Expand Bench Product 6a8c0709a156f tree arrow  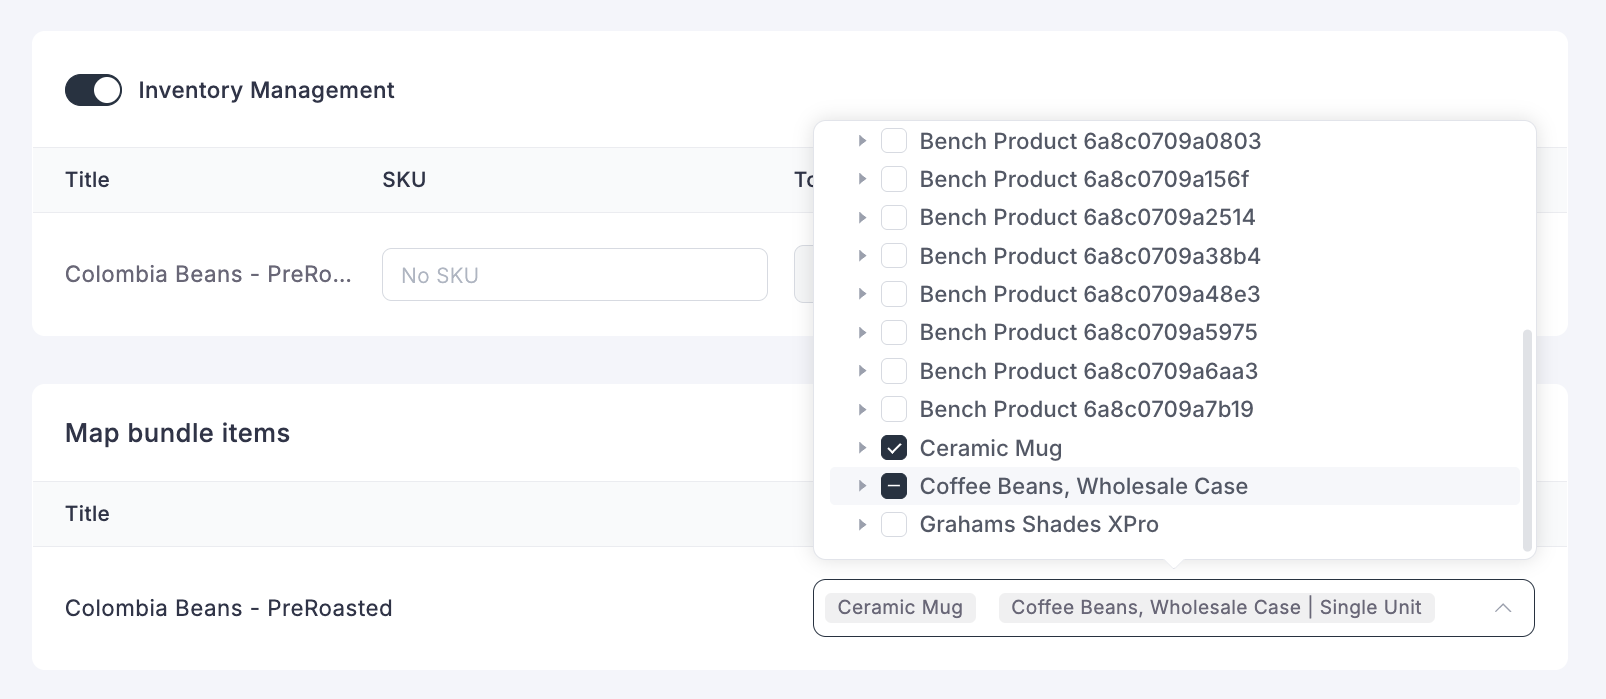tap(862, 179)
